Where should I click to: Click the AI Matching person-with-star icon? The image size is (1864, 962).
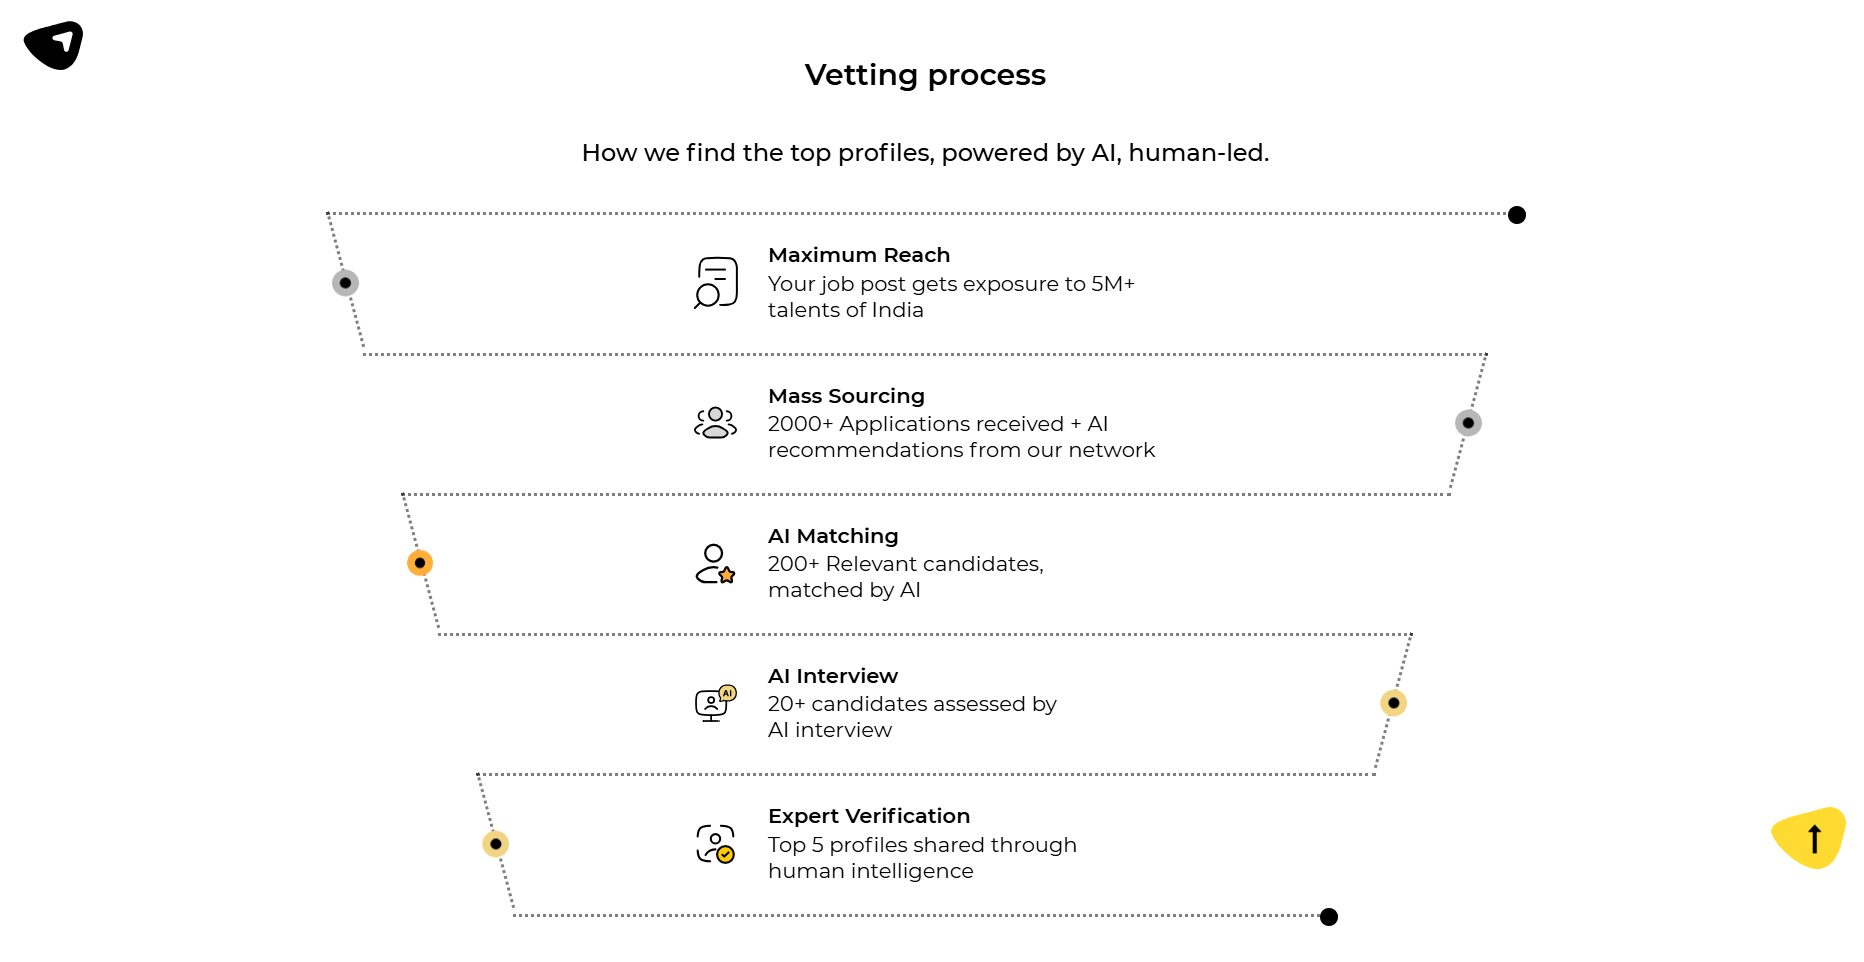pos(713,564)
